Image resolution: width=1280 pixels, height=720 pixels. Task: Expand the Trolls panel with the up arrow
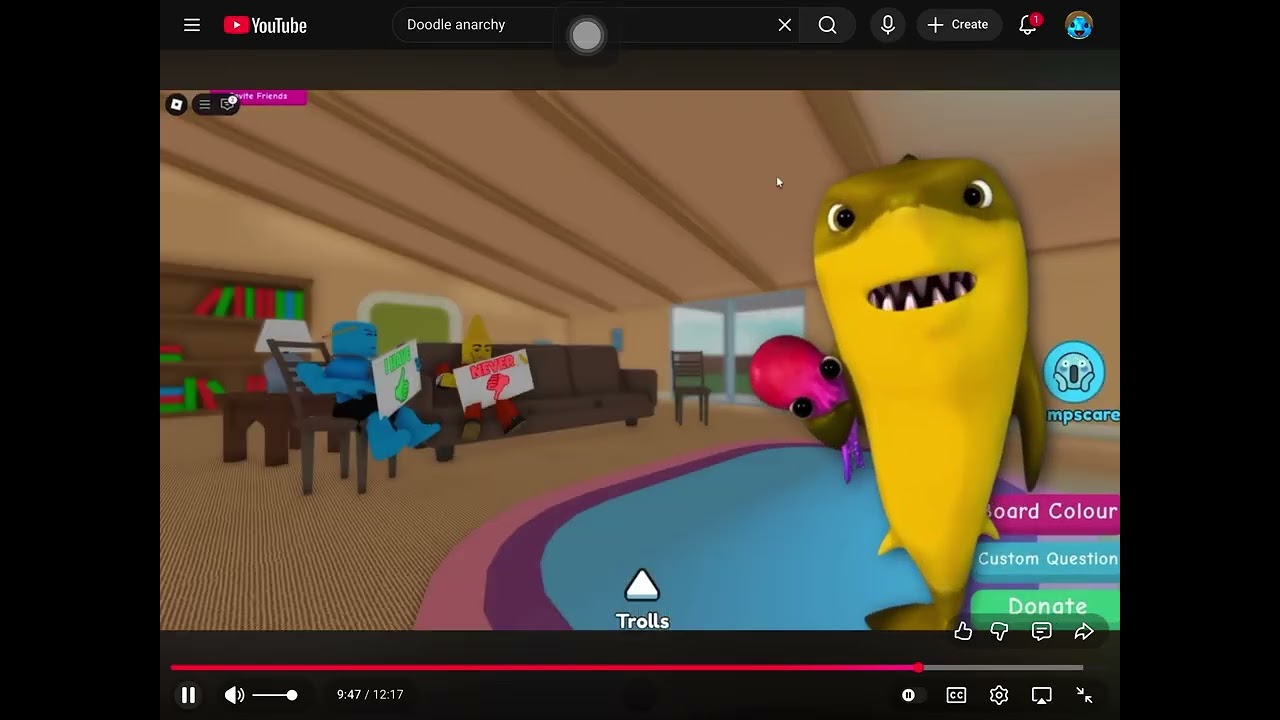click(x=642, y=586)
